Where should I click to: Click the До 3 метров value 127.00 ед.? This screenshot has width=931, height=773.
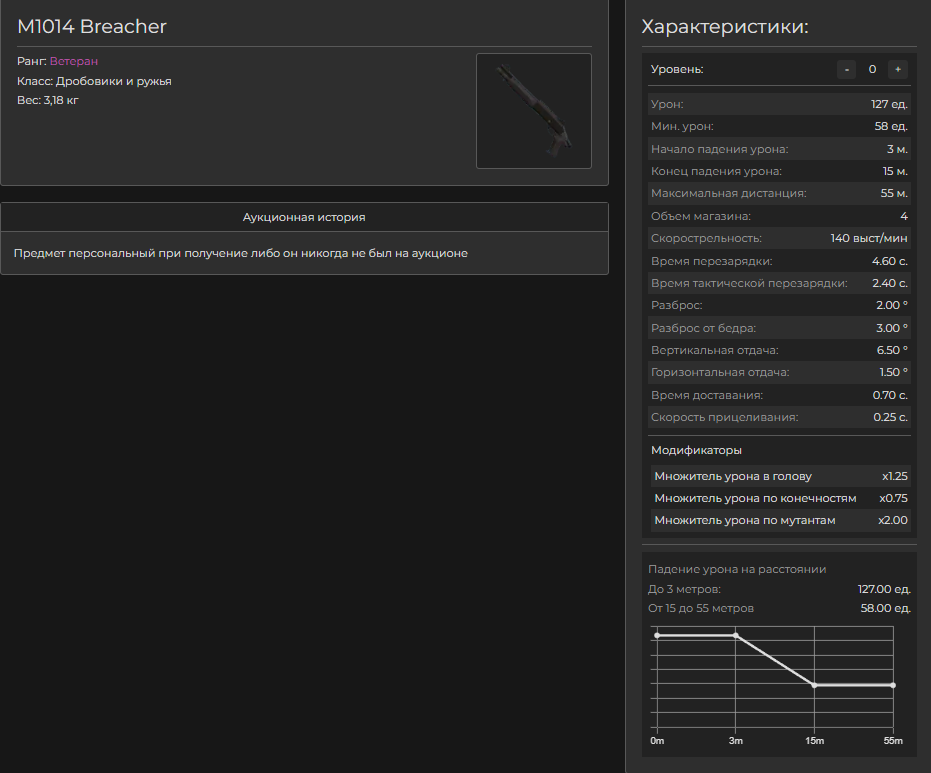884,590
